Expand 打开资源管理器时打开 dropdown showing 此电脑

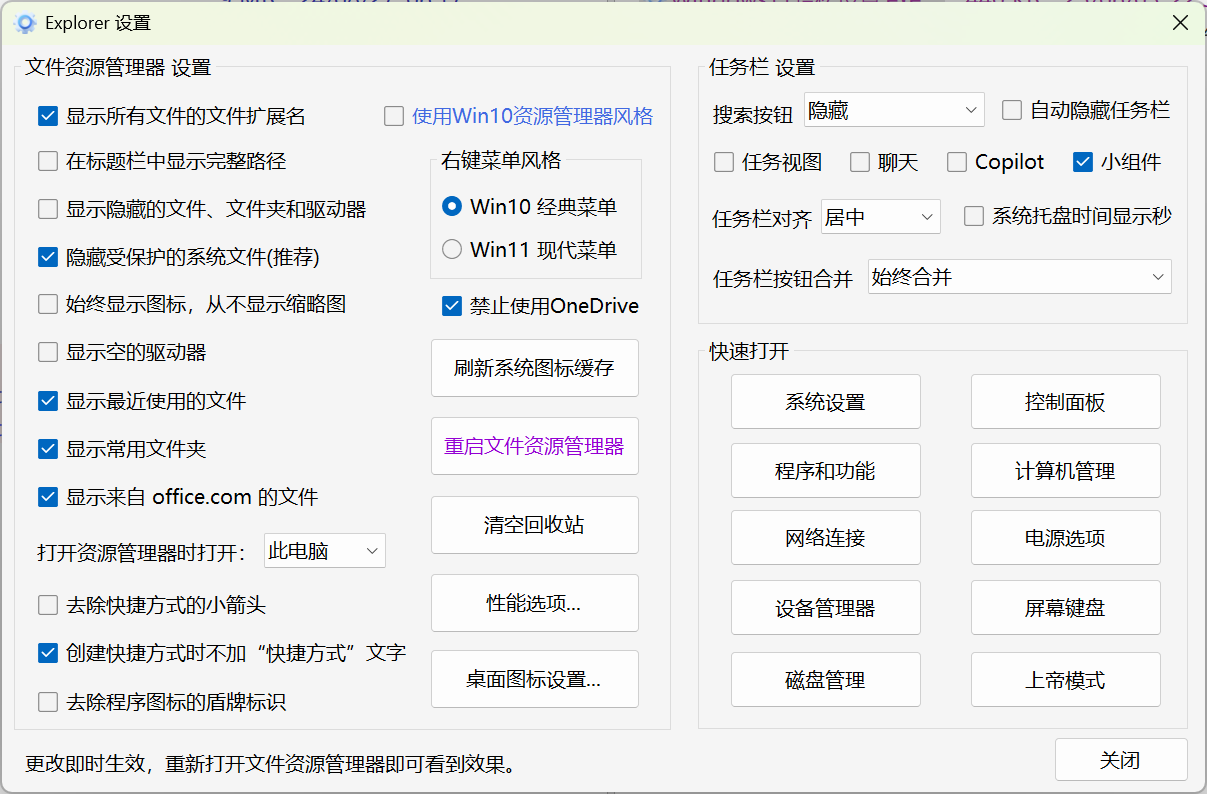click(324, 551)
